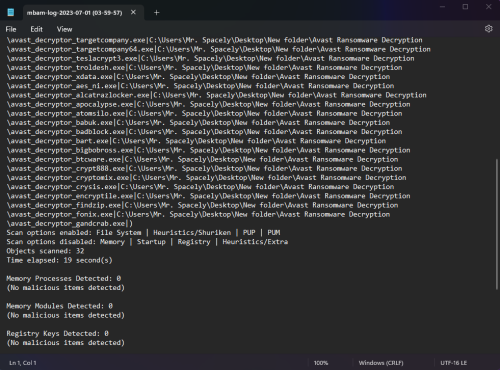
Task: Click the avast_decryptor_badblock.exe line
Action: pos(204,132)
